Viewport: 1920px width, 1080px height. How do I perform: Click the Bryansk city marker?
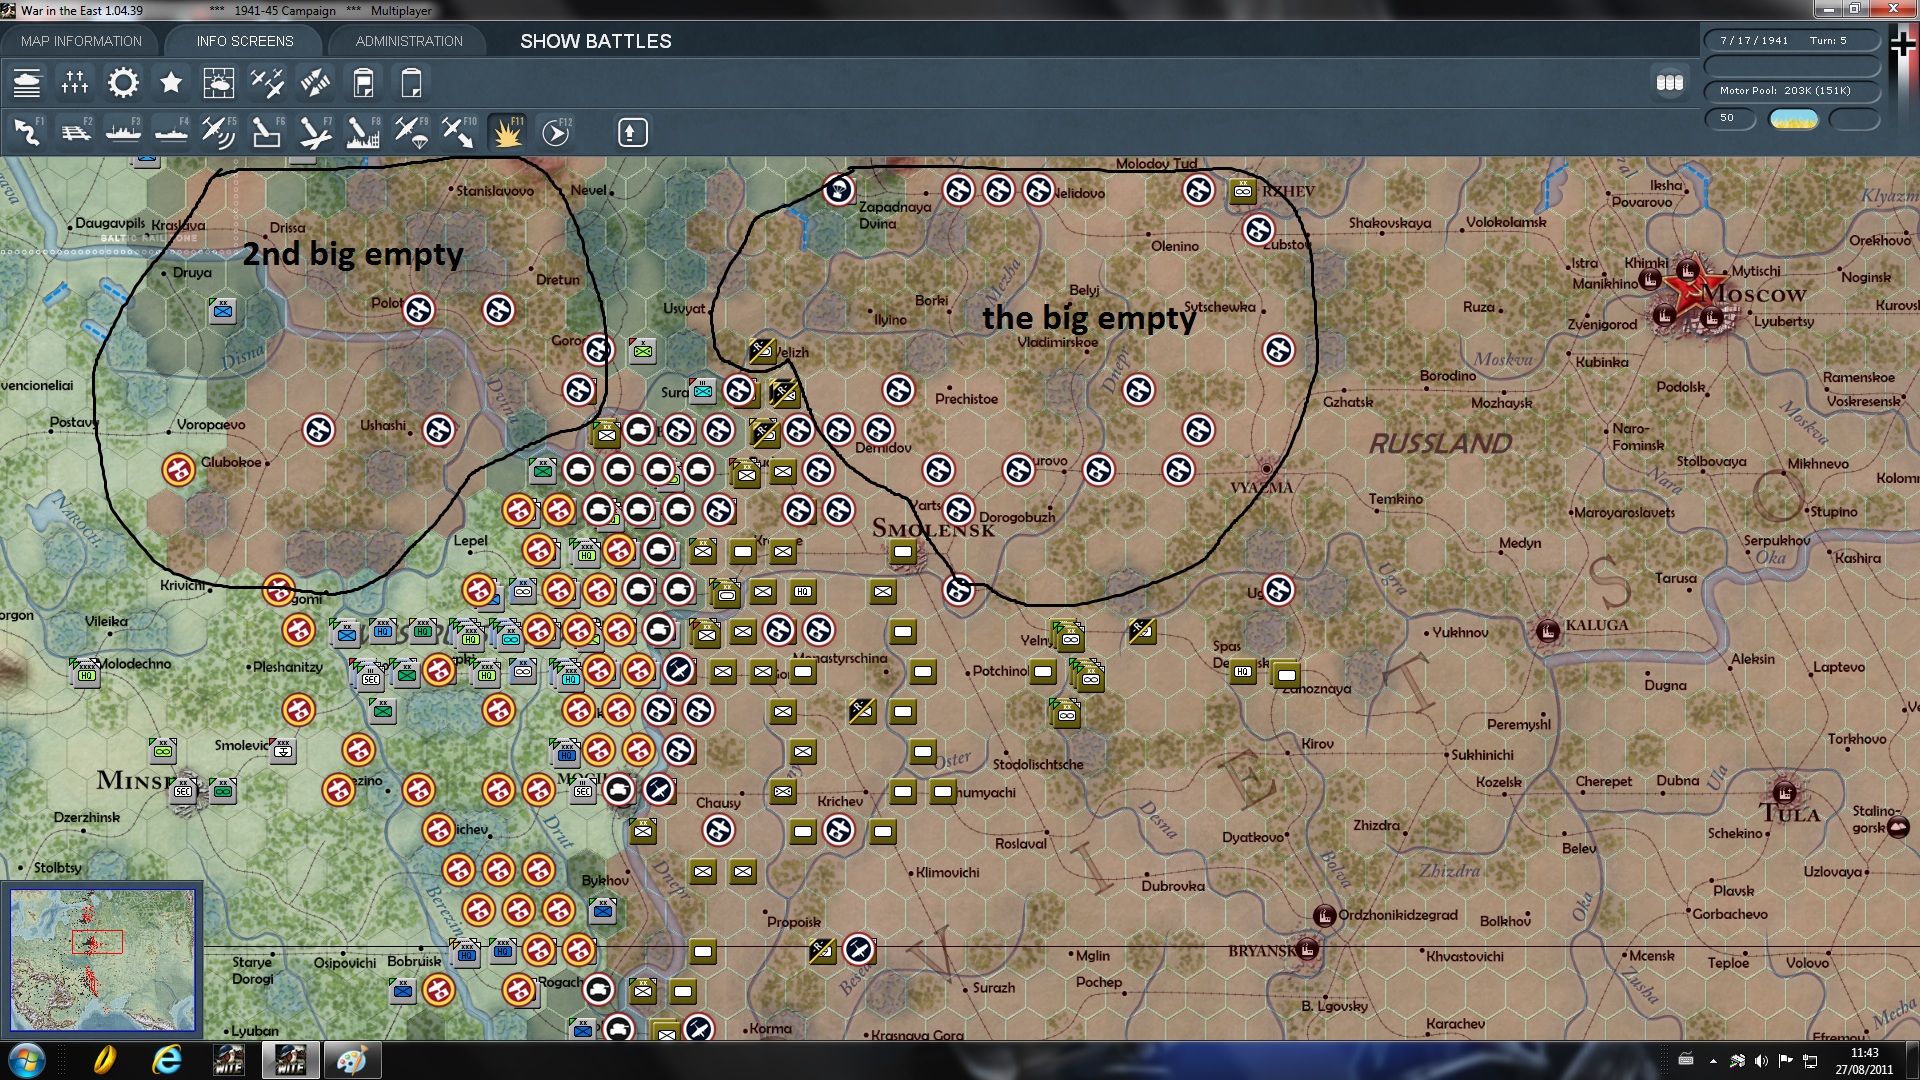1307,950
